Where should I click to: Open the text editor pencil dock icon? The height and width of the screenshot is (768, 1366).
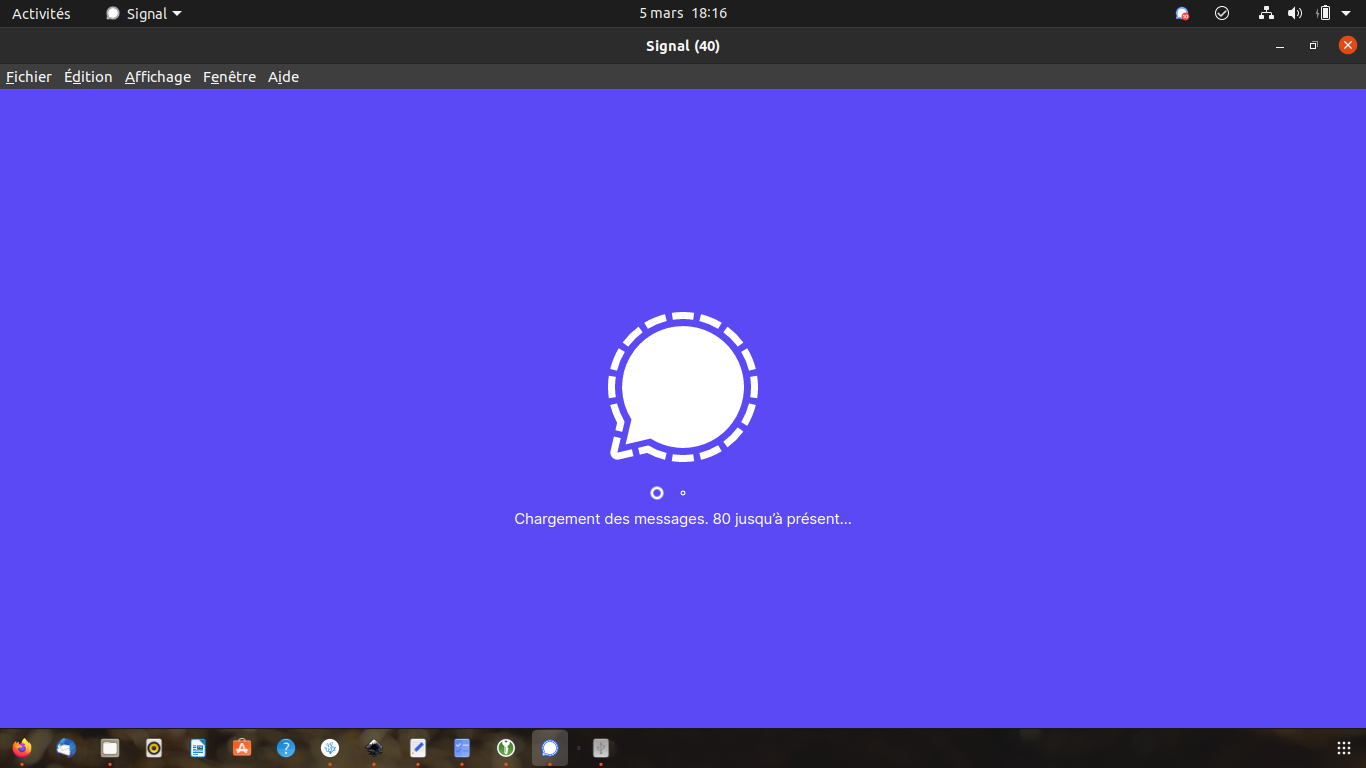(x=418, y=747)
